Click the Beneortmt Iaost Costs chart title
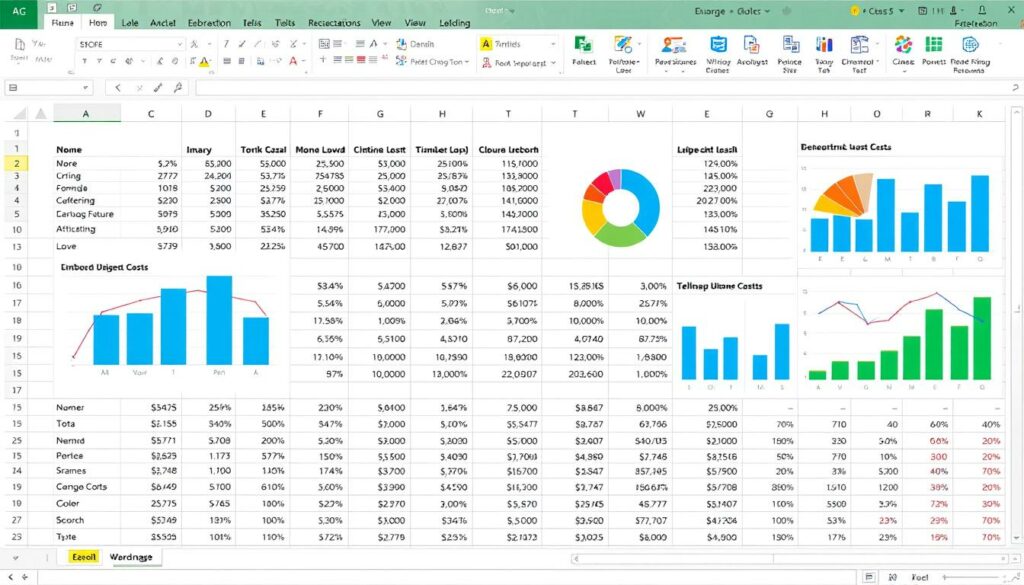 (845, 148)
